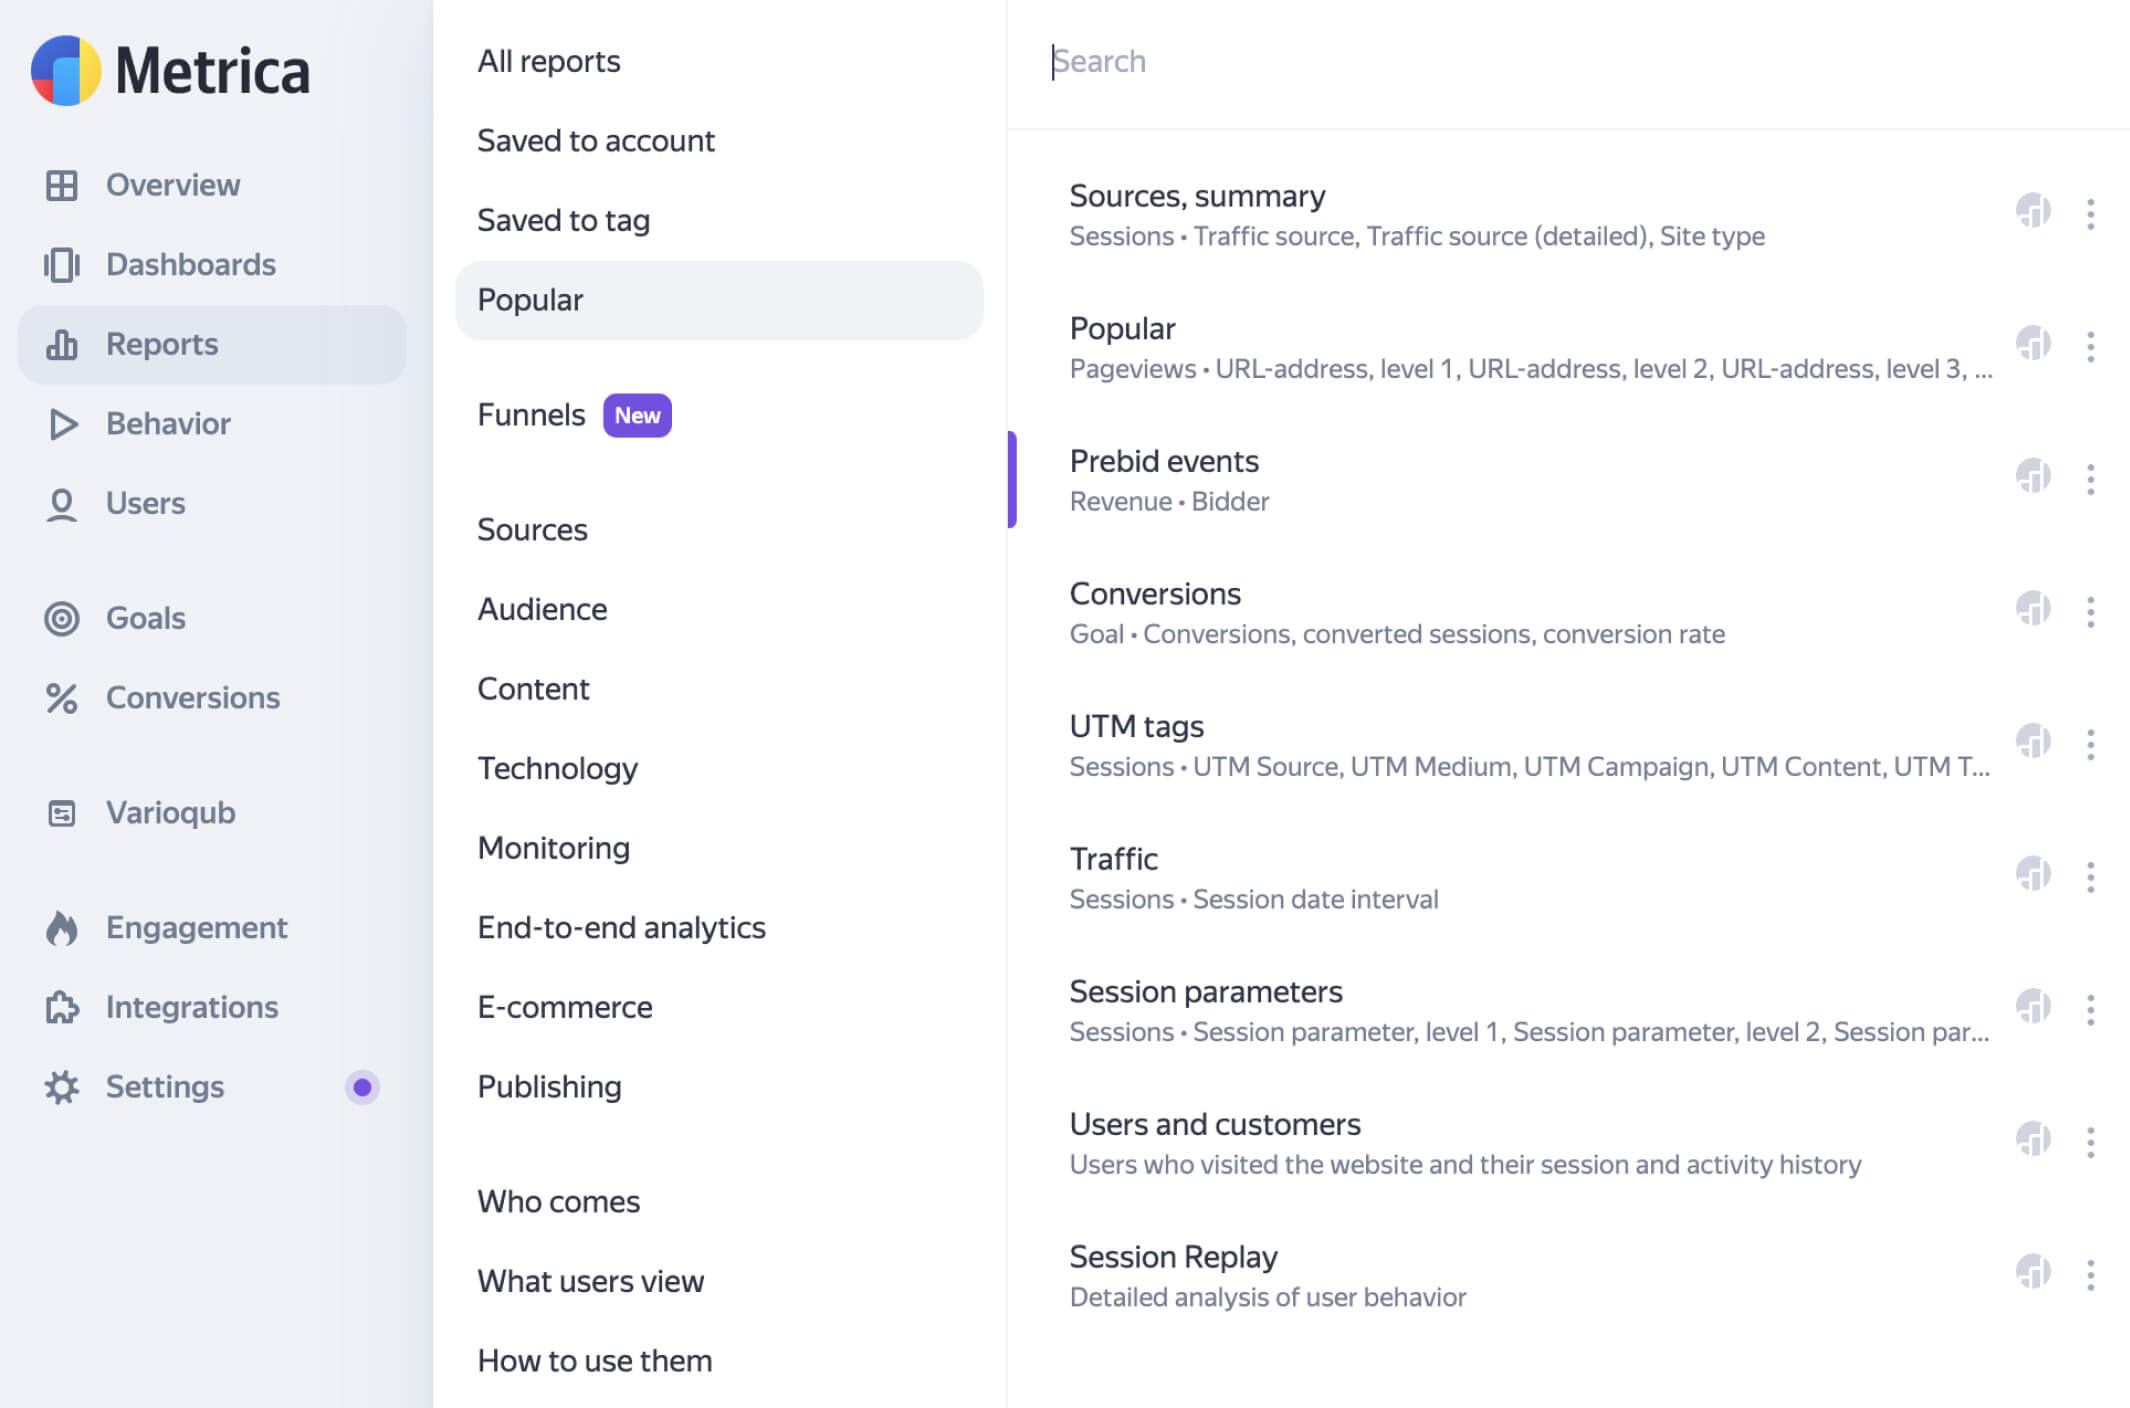Open three-dot menu for Conversions report
Screen dimensions: 2130x1408
tap(2090, 612)
